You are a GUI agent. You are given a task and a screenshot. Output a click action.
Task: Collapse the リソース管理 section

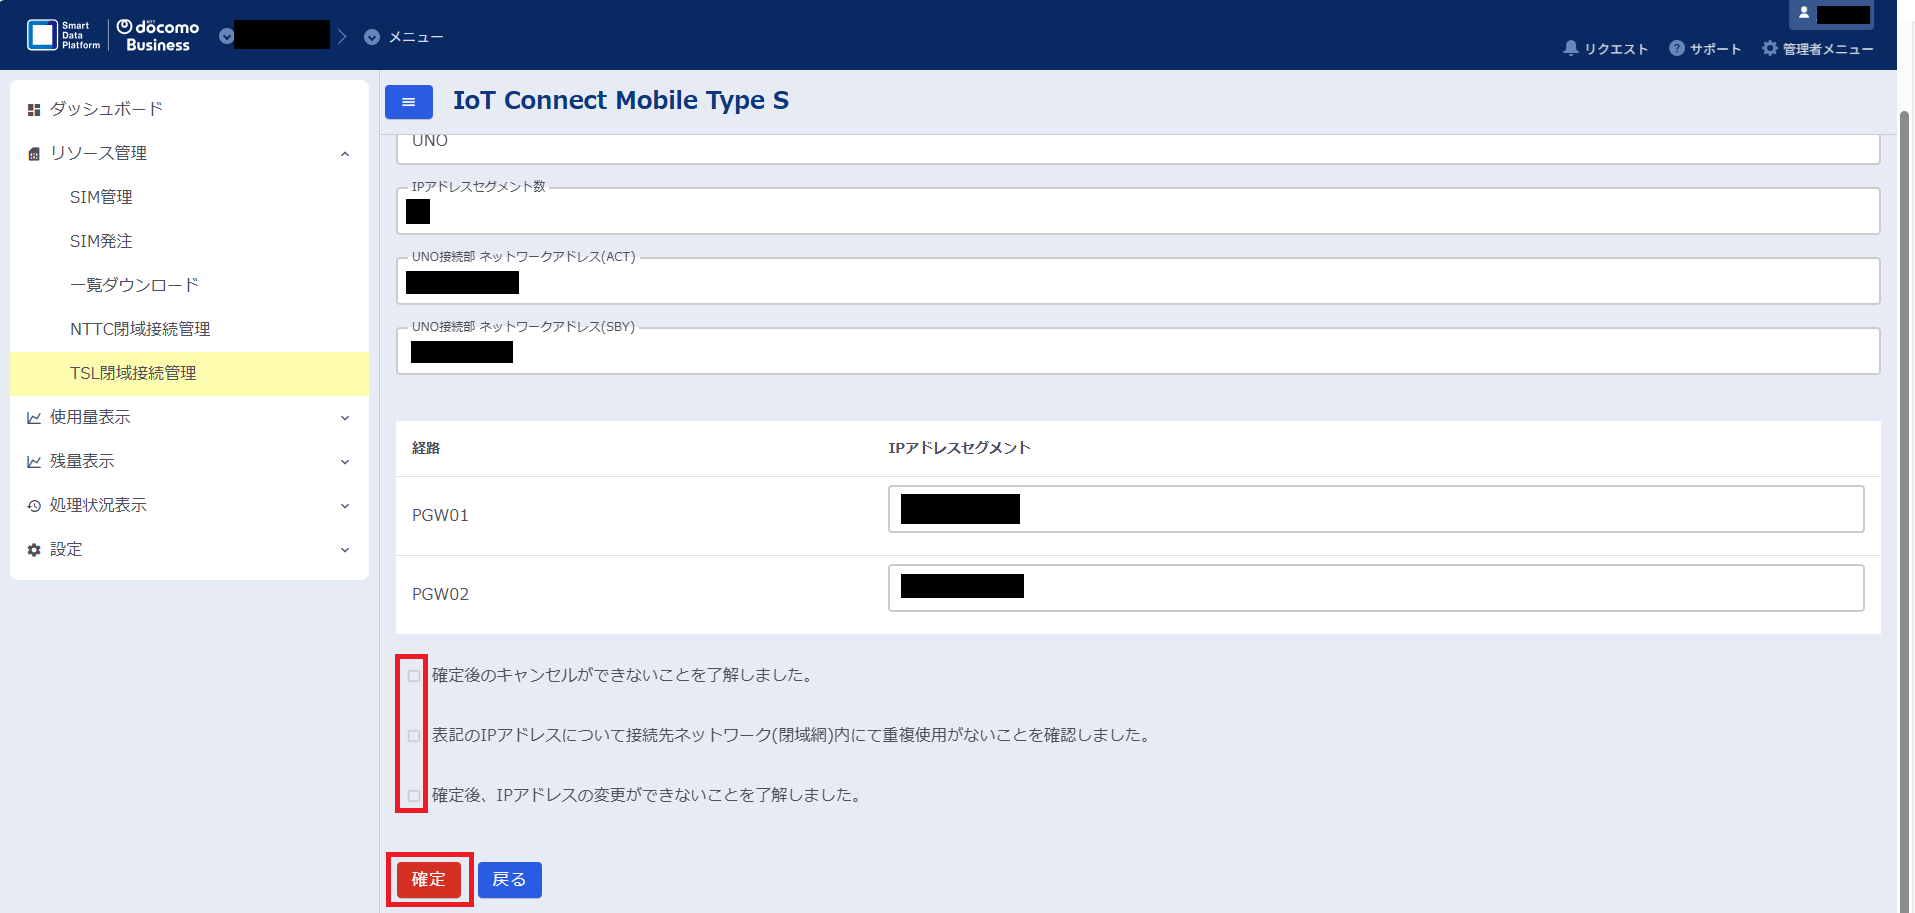[x=189, y=153]
